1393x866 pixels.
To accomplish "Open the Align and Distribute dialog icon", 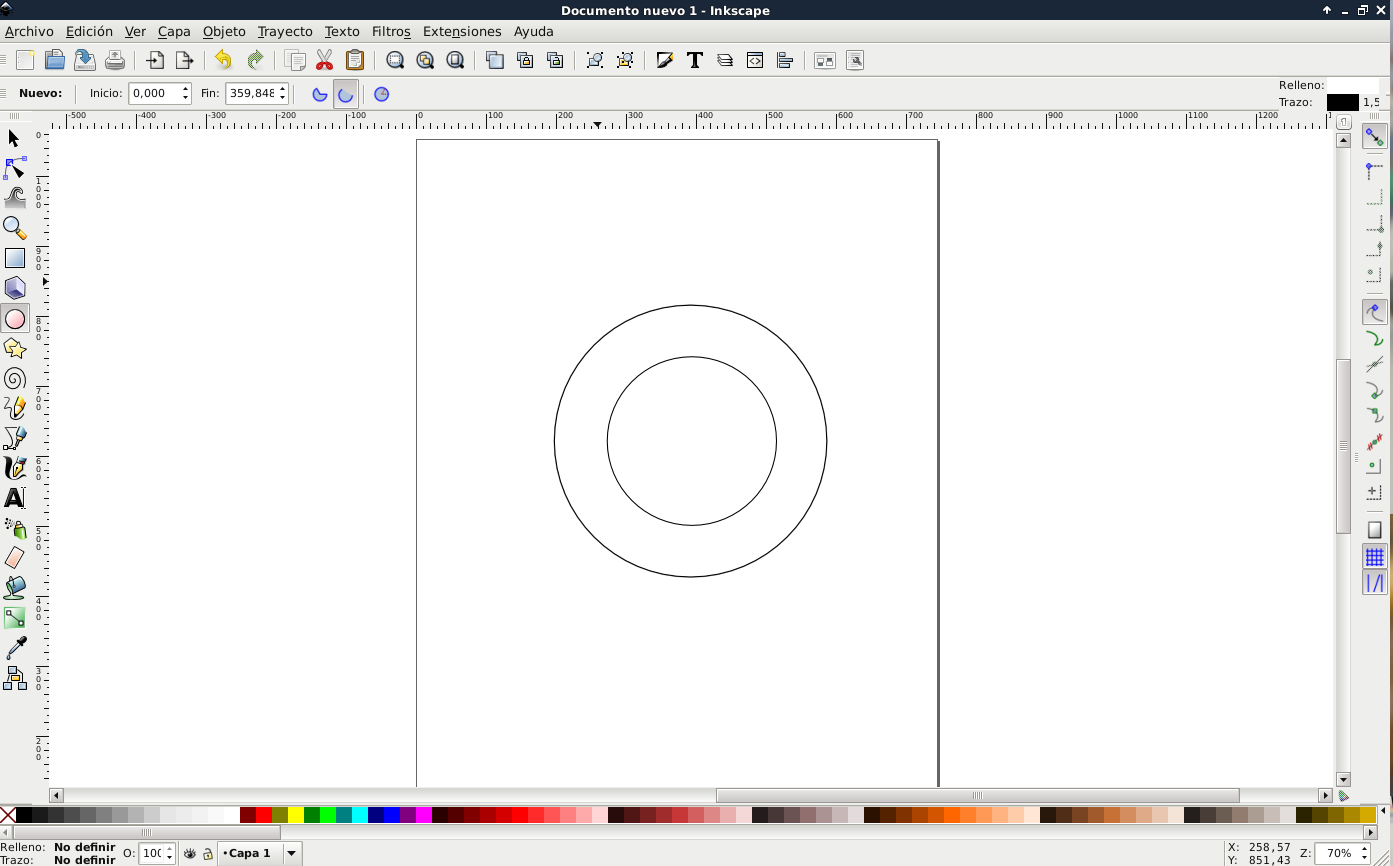I will pyautogui.click(x=785, y=60).
